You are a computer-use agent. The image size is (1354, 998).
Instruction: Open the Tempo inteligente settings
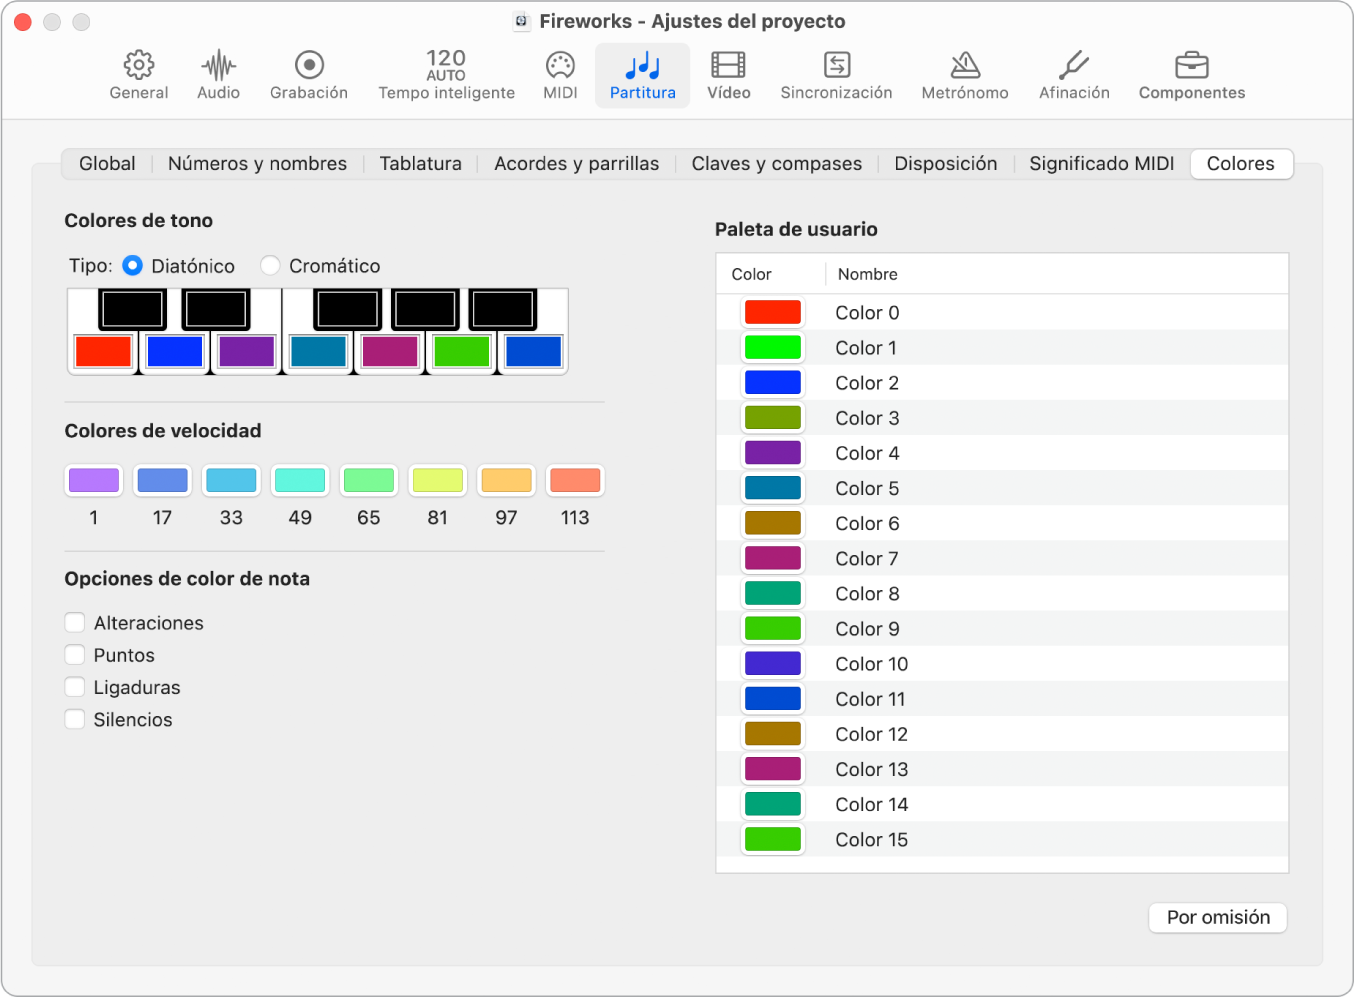pos(446,76)
